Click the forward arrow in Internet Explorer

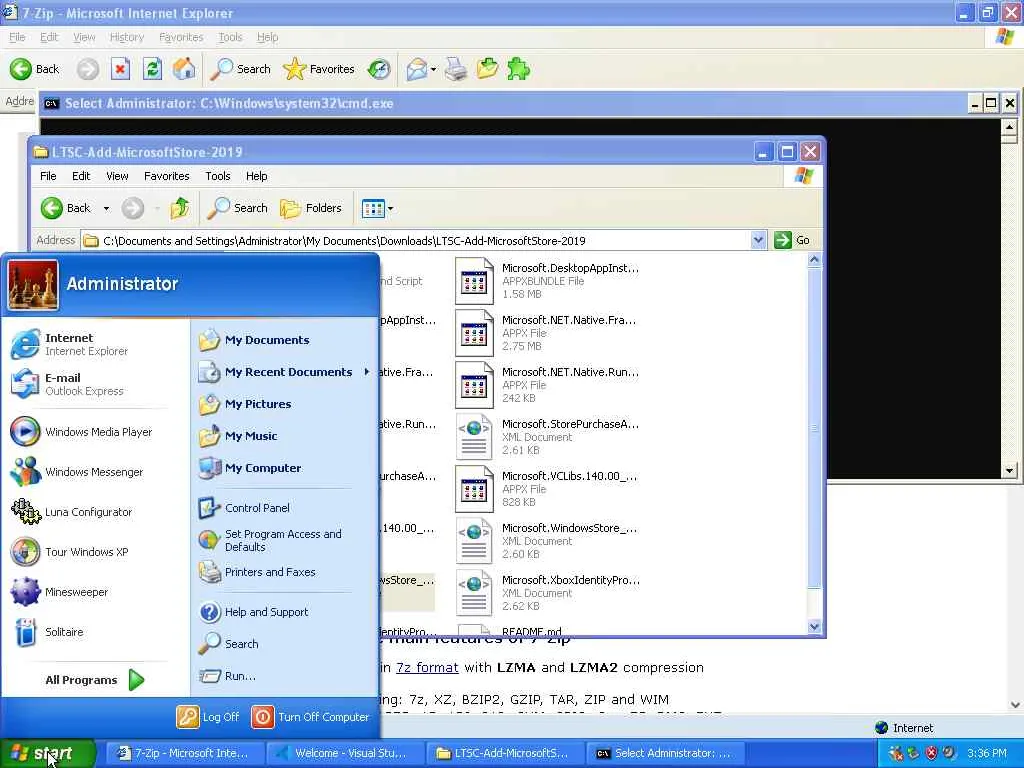[x=88, y=69]
